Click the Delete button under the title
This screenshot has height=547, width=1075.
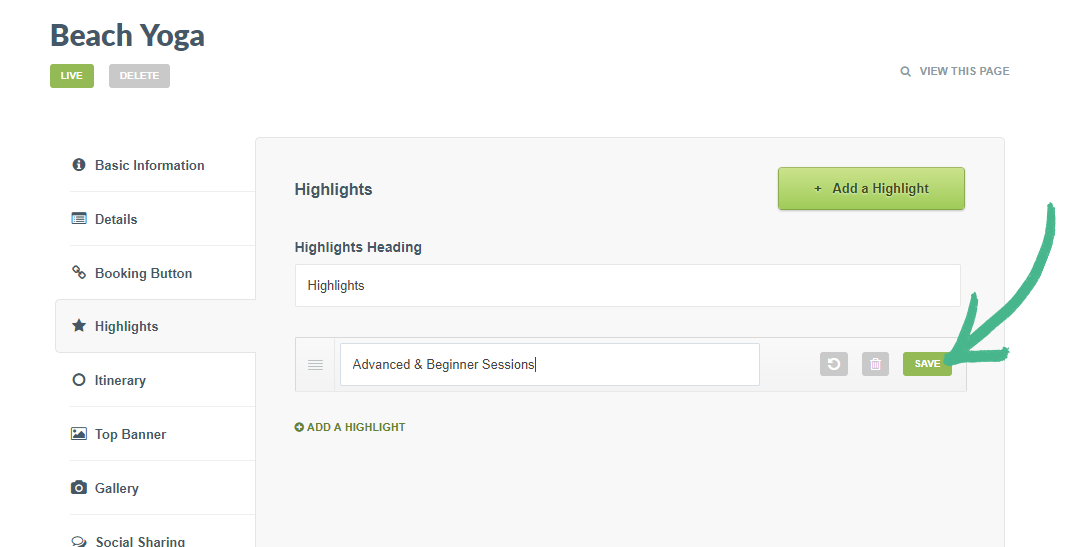(139, 76)
